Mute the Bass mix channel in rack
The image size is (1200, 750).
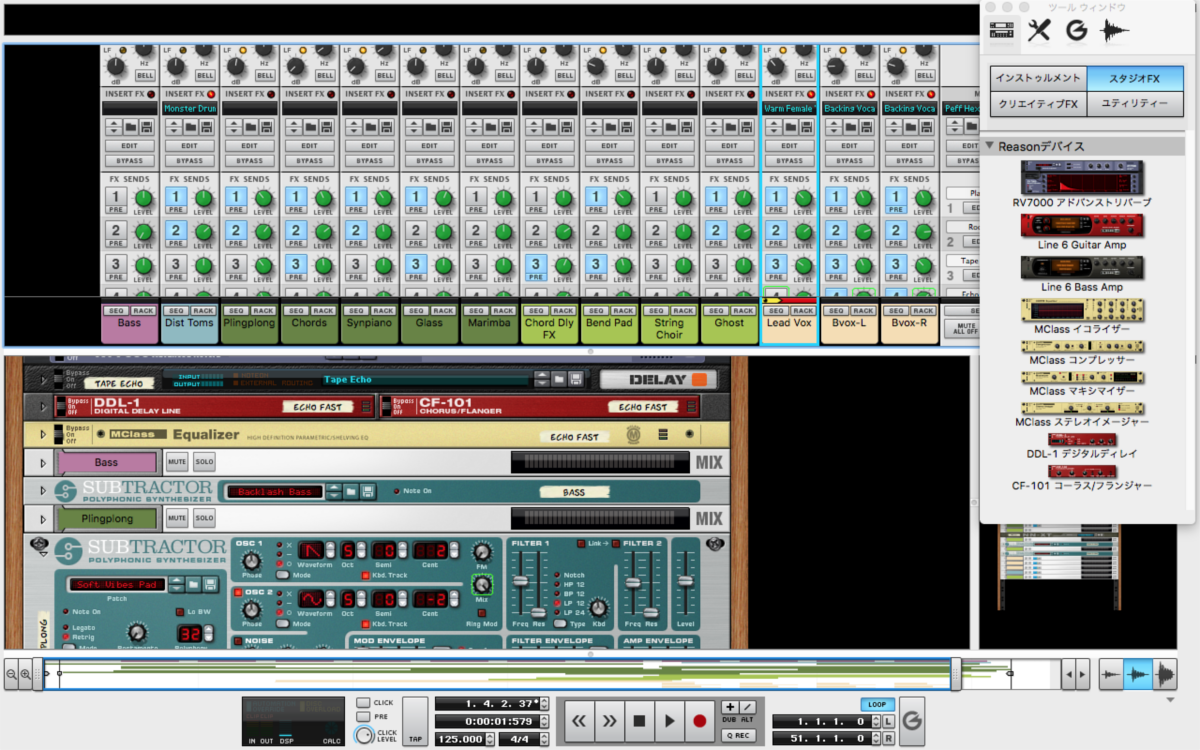tap(177, 462)
